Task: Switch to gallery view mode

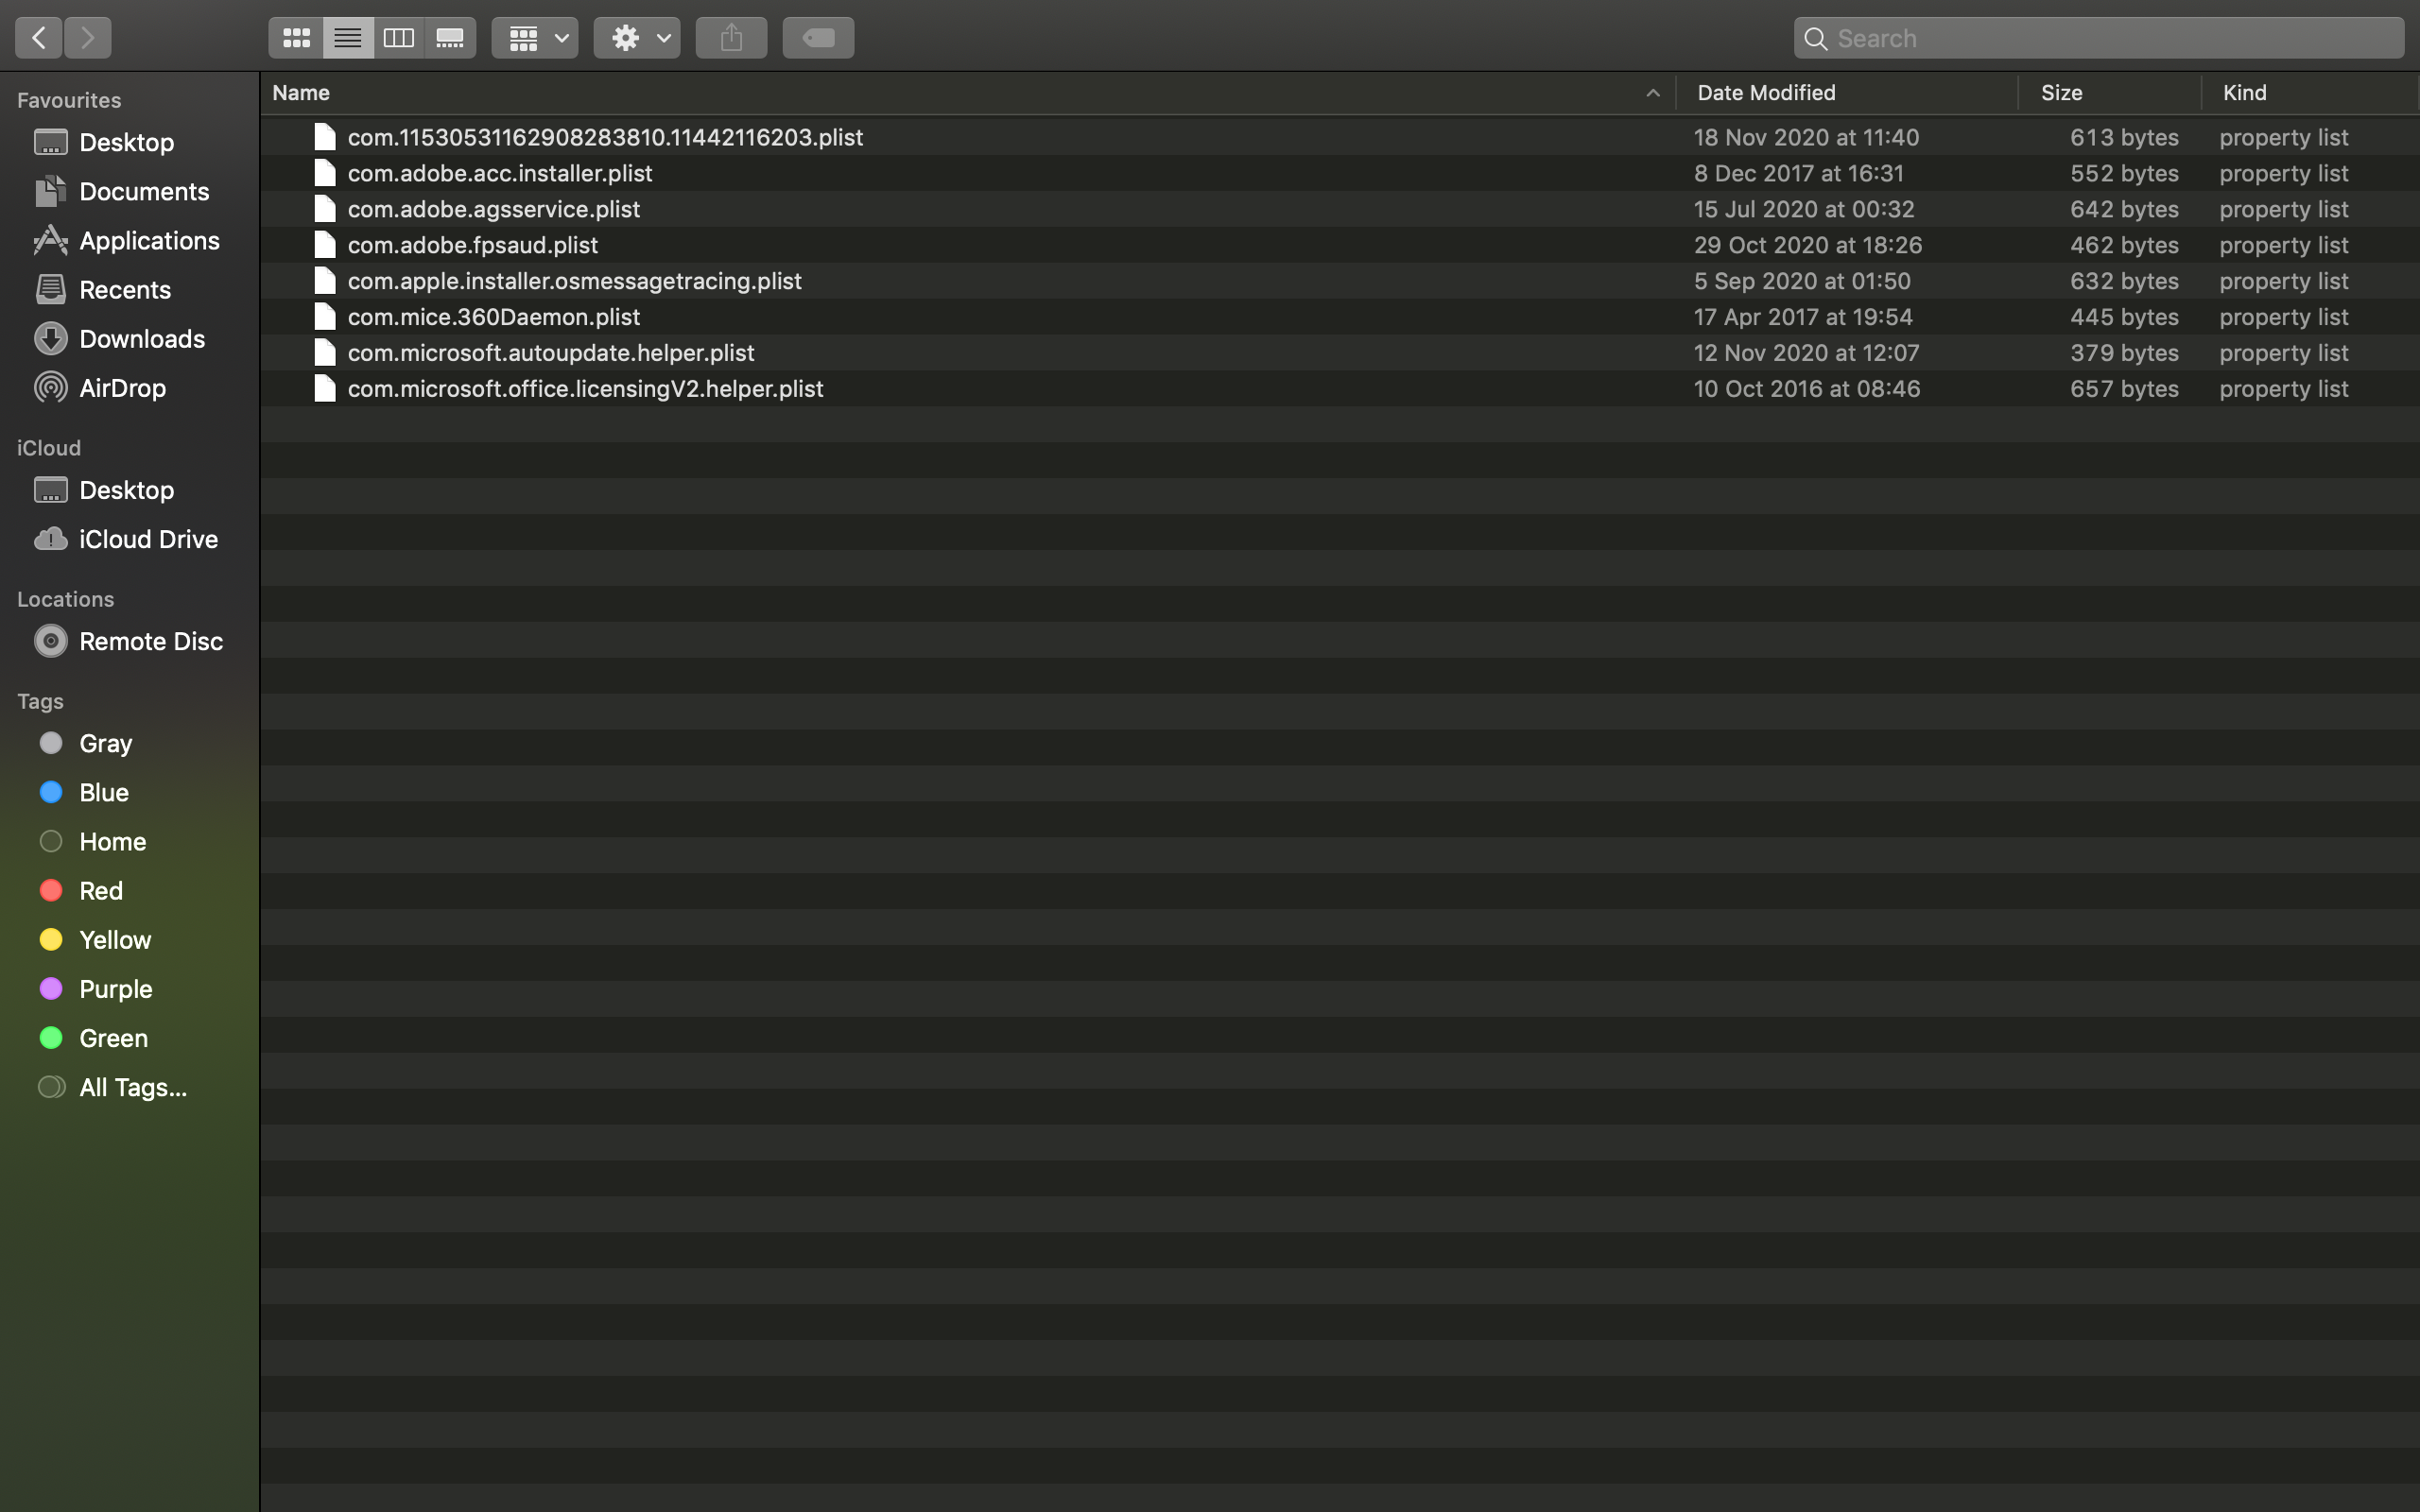Action: [450, 38]
